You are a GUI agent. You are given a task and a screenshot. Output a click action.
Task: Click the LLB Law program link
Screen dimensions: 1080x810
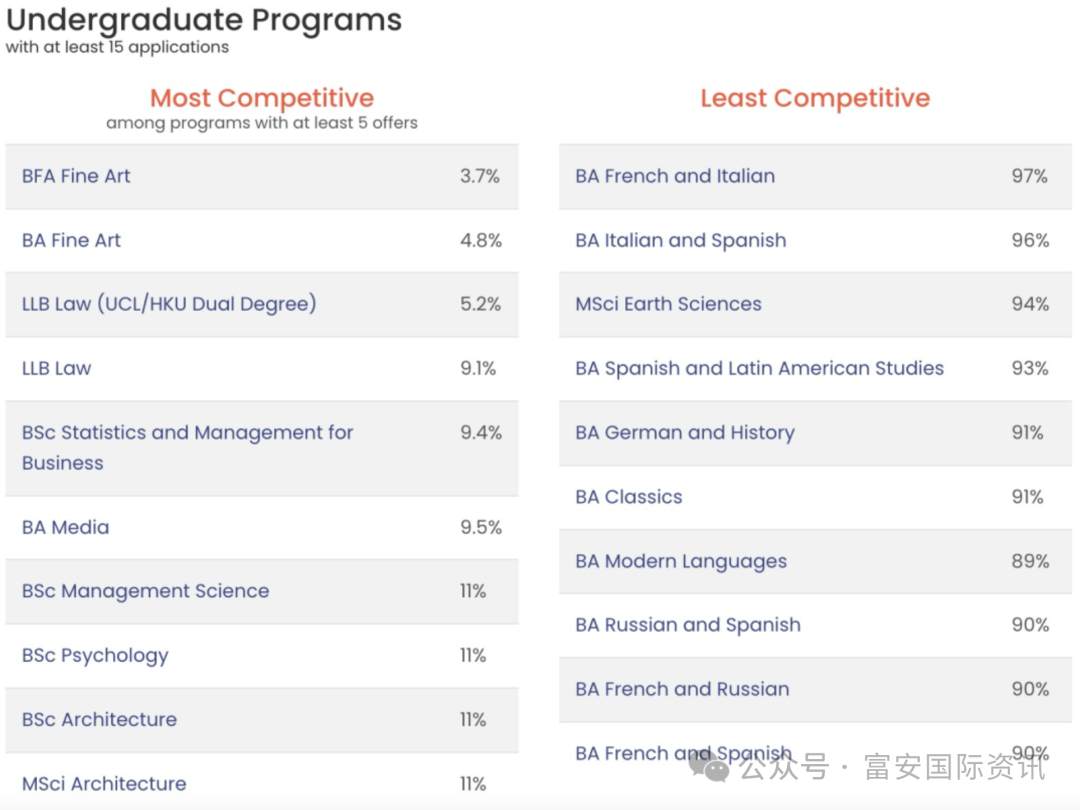click(x=56, y=368)
